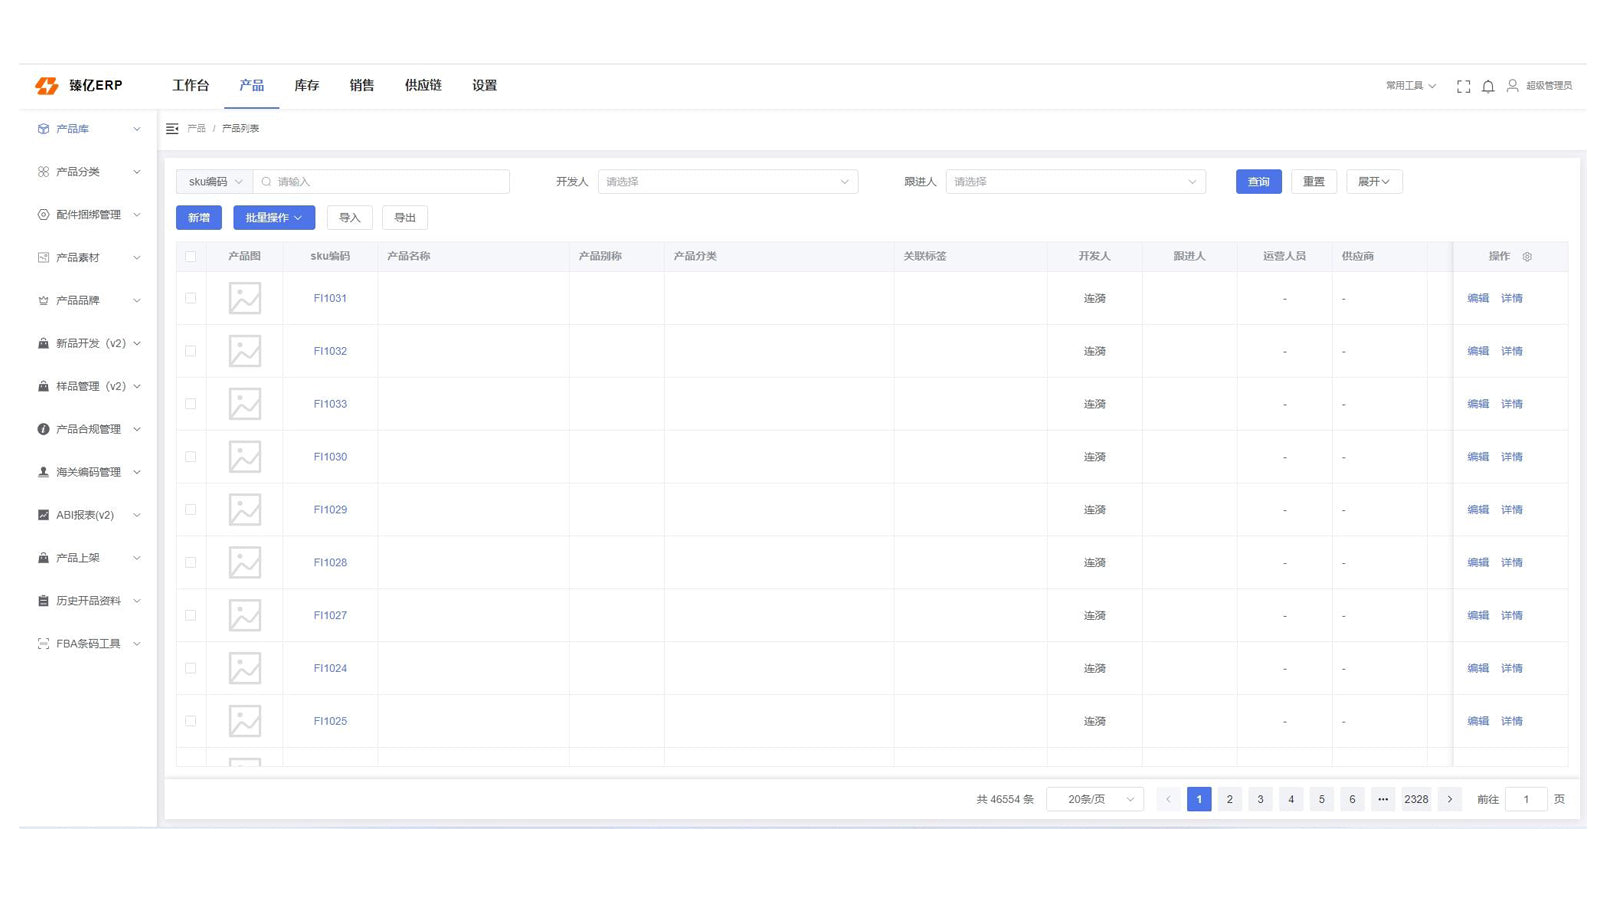Image resolution: width=1600 pixels, height=900 pixels.
Task: Click the 产品库 sidebar icon
Action: (x=43, y=129)
